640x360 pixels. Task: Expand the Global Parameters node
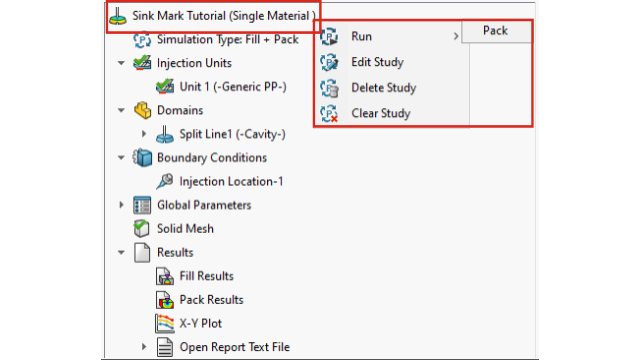coord(121,205)
